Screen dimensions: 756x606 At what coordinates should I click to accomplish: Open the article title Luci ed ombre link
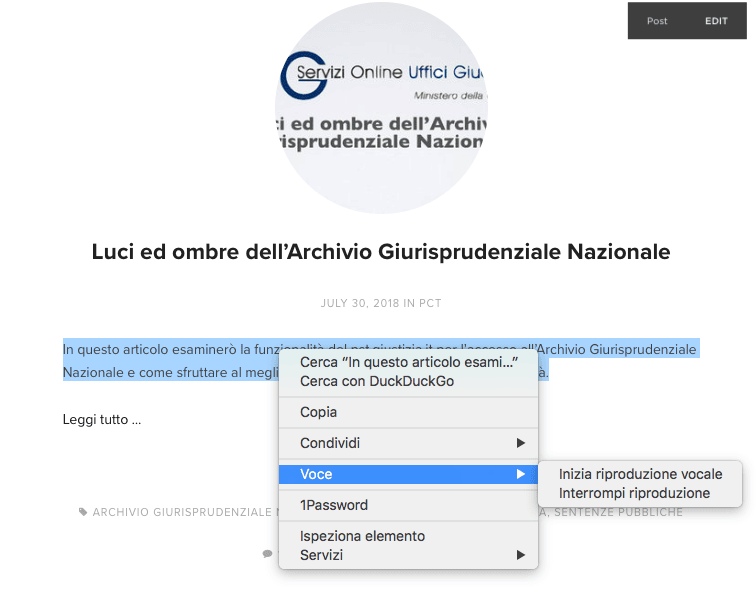381,252
